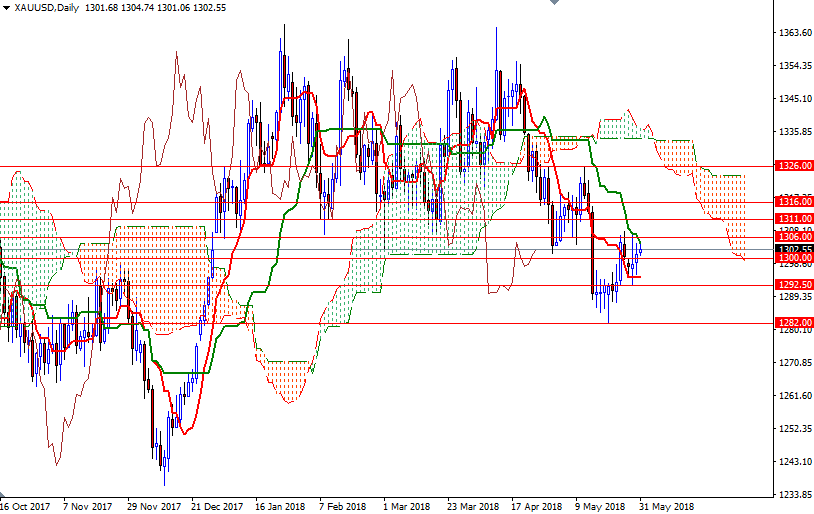Click the 16 Oct 2017 date on time axis

(25, 506)
